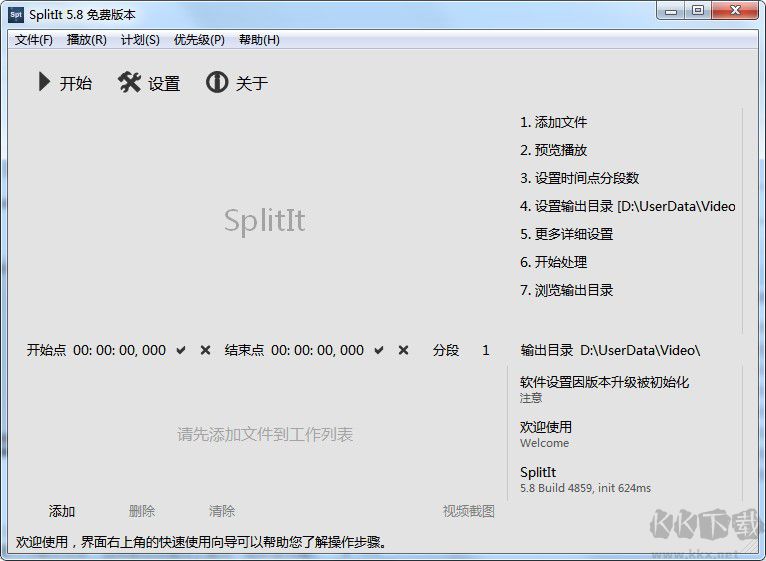Minimize the SplitIt window
The height and width of the screenshot is (561, 766).
pos(671,11)
